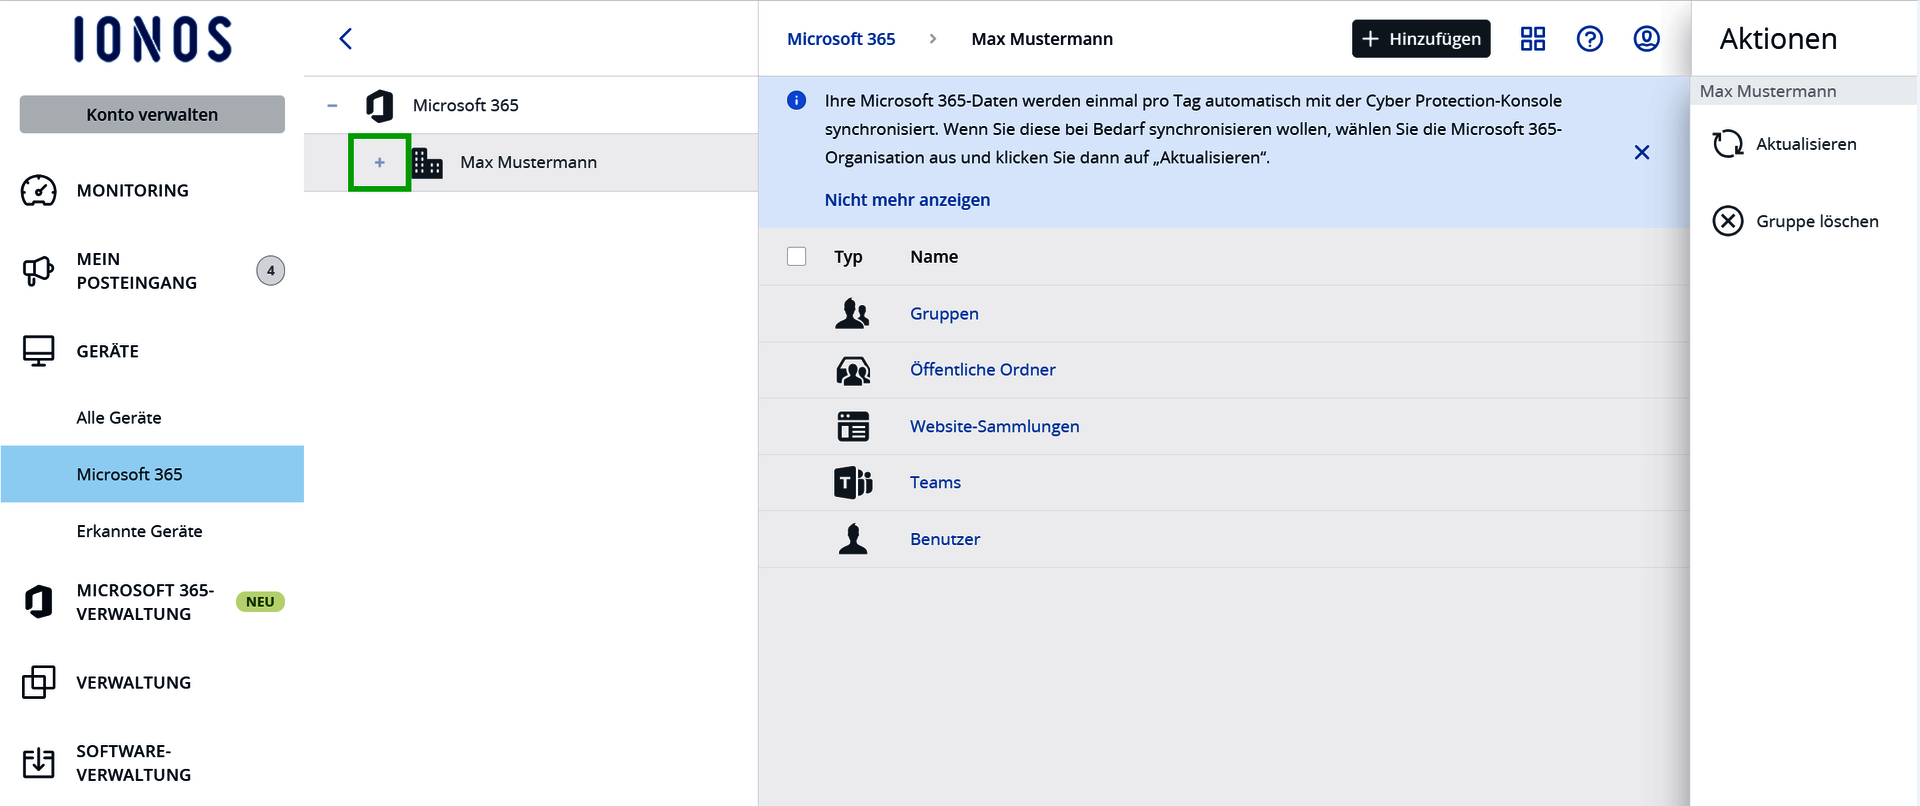
Task: Click the Geräte monitor icon
Action: (39, 351)
